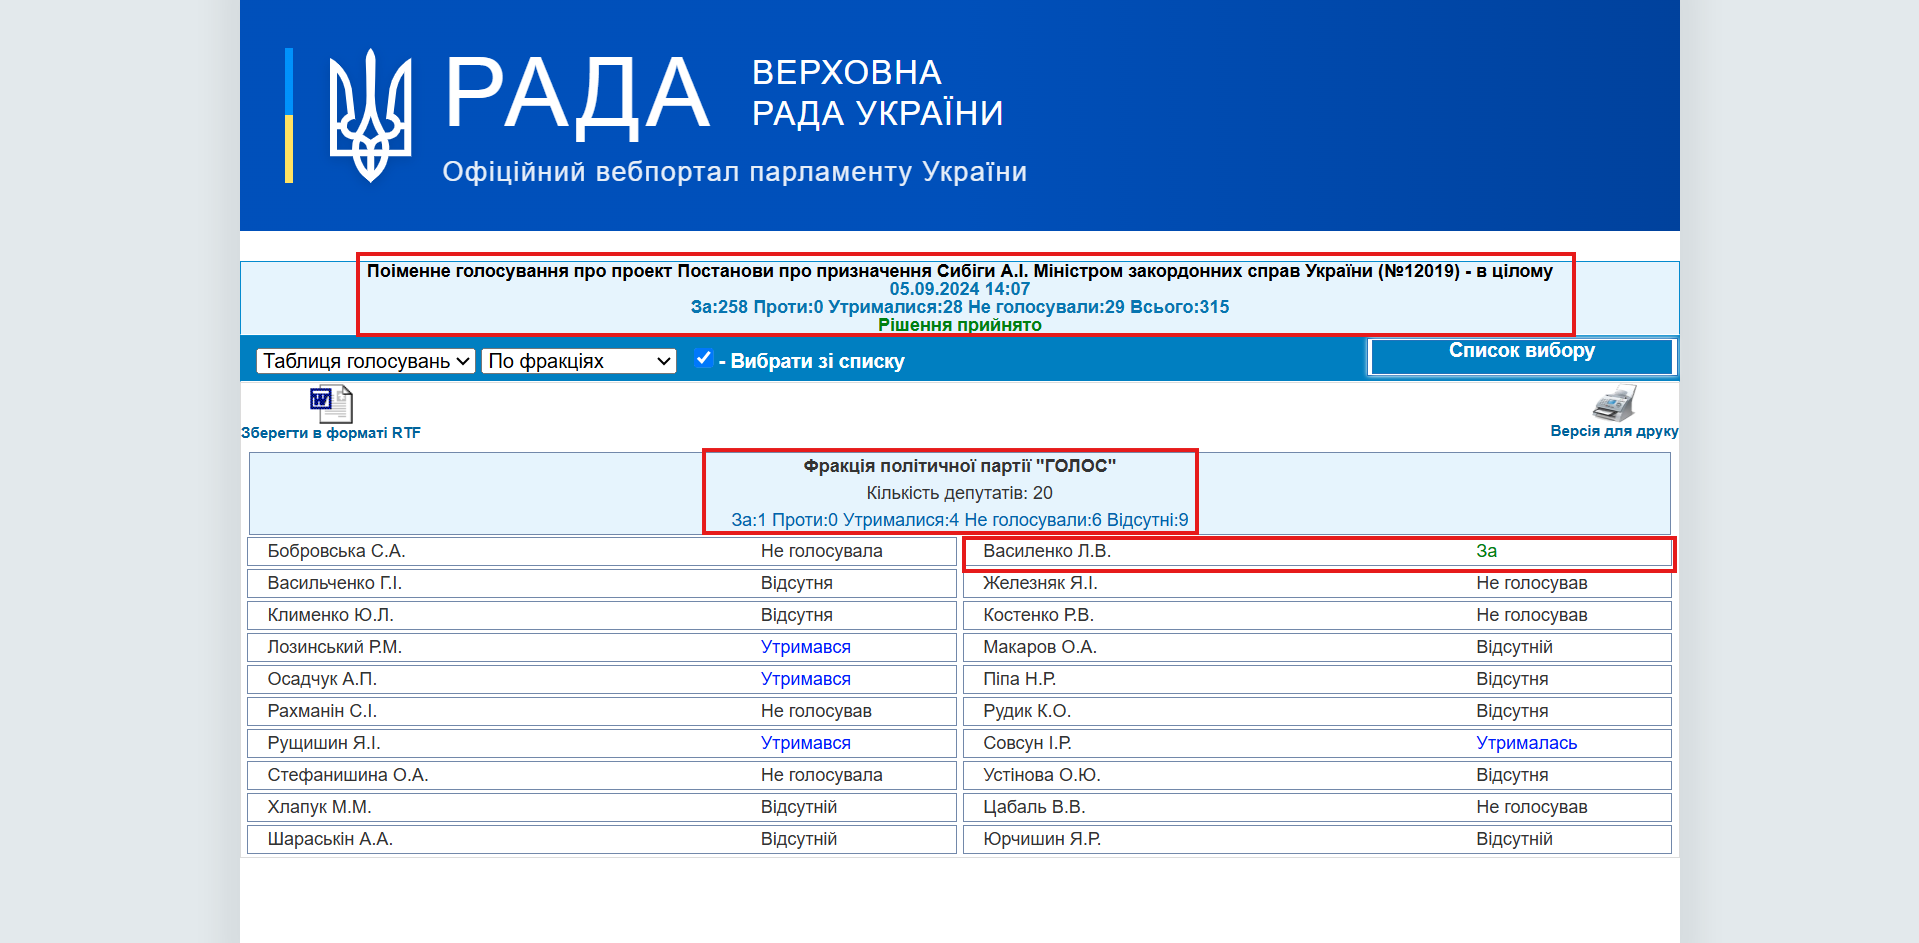Click 'Кількість депутатів: 20' text
This screenshot has width=1919, height=943.
[960, 493]
